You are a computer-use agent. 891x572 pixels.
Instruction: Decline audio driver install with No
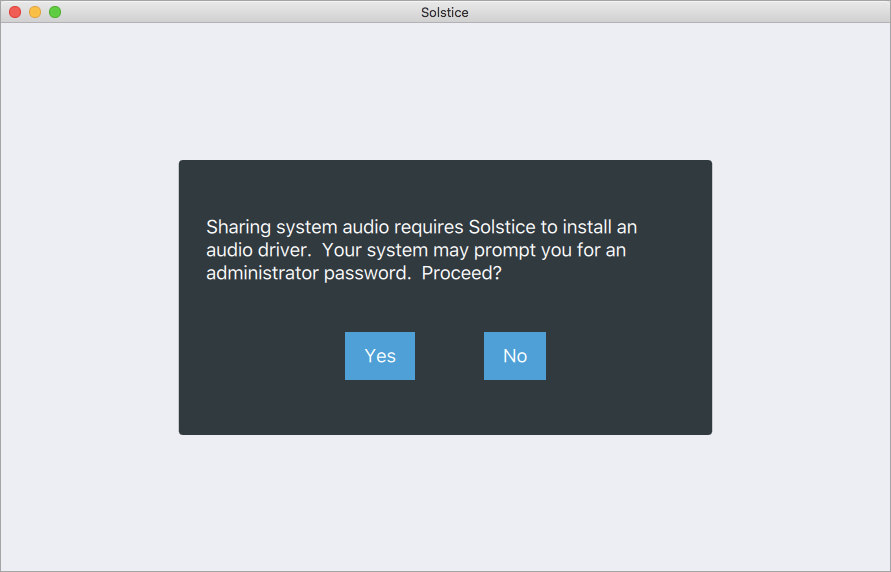[515, 356]
